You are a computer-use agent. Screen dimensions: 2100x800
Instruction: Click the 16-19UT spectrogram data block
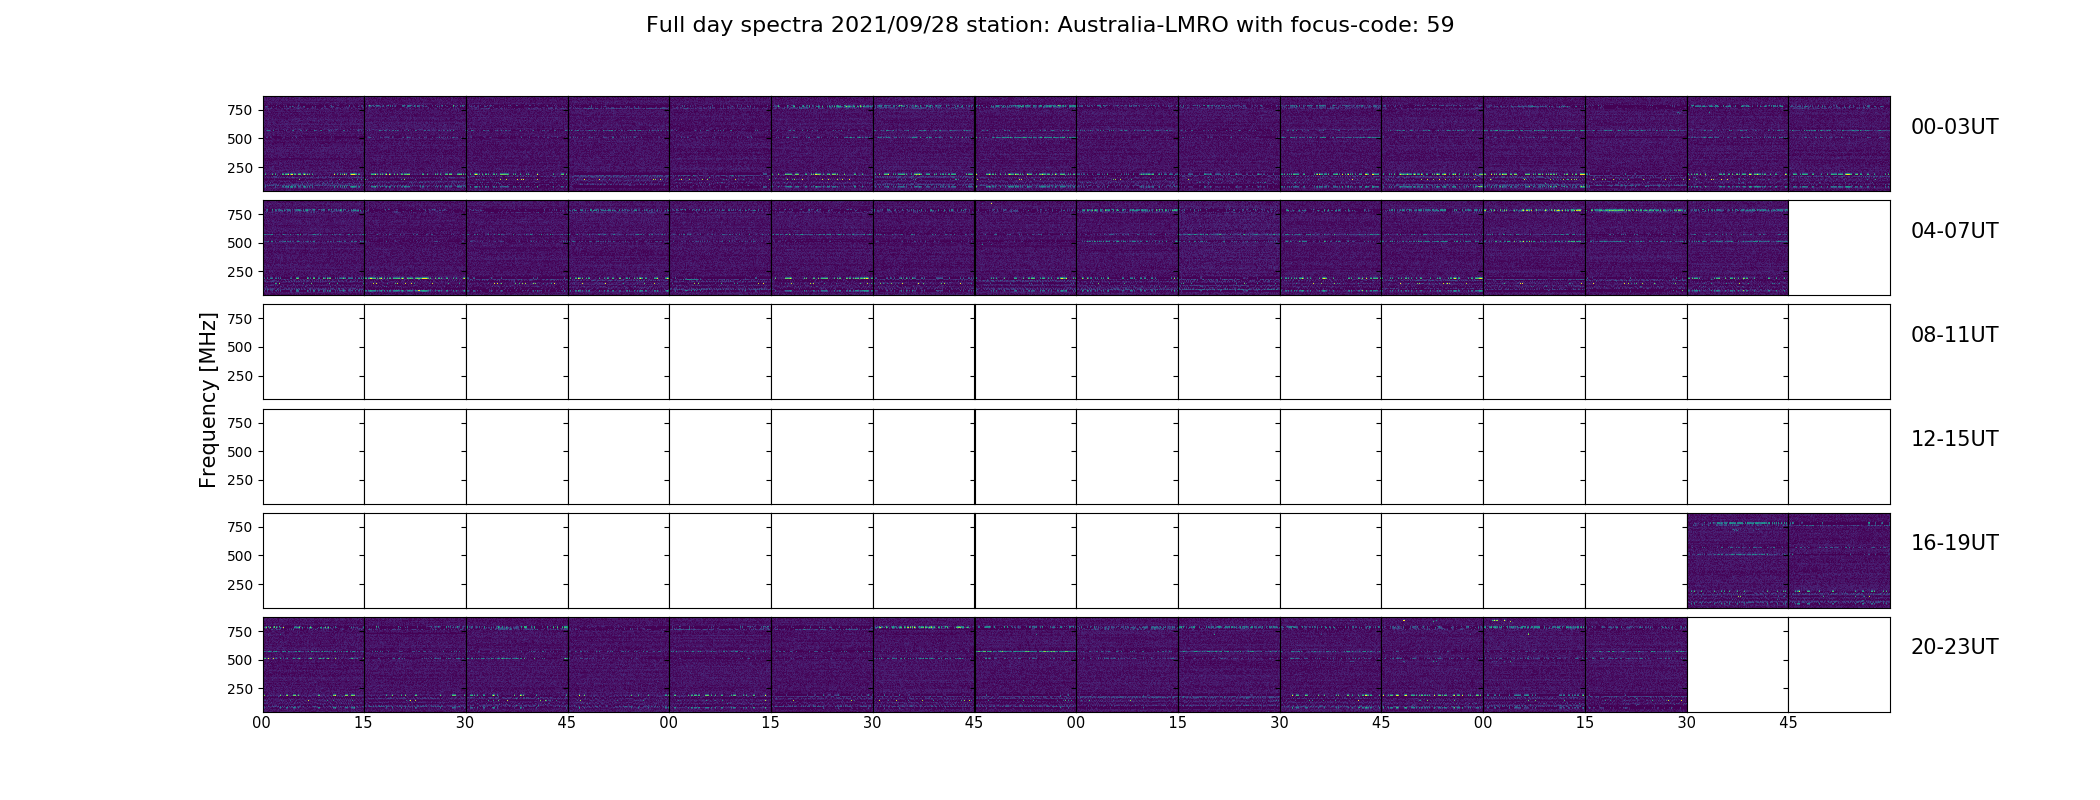coord(1788,560)
